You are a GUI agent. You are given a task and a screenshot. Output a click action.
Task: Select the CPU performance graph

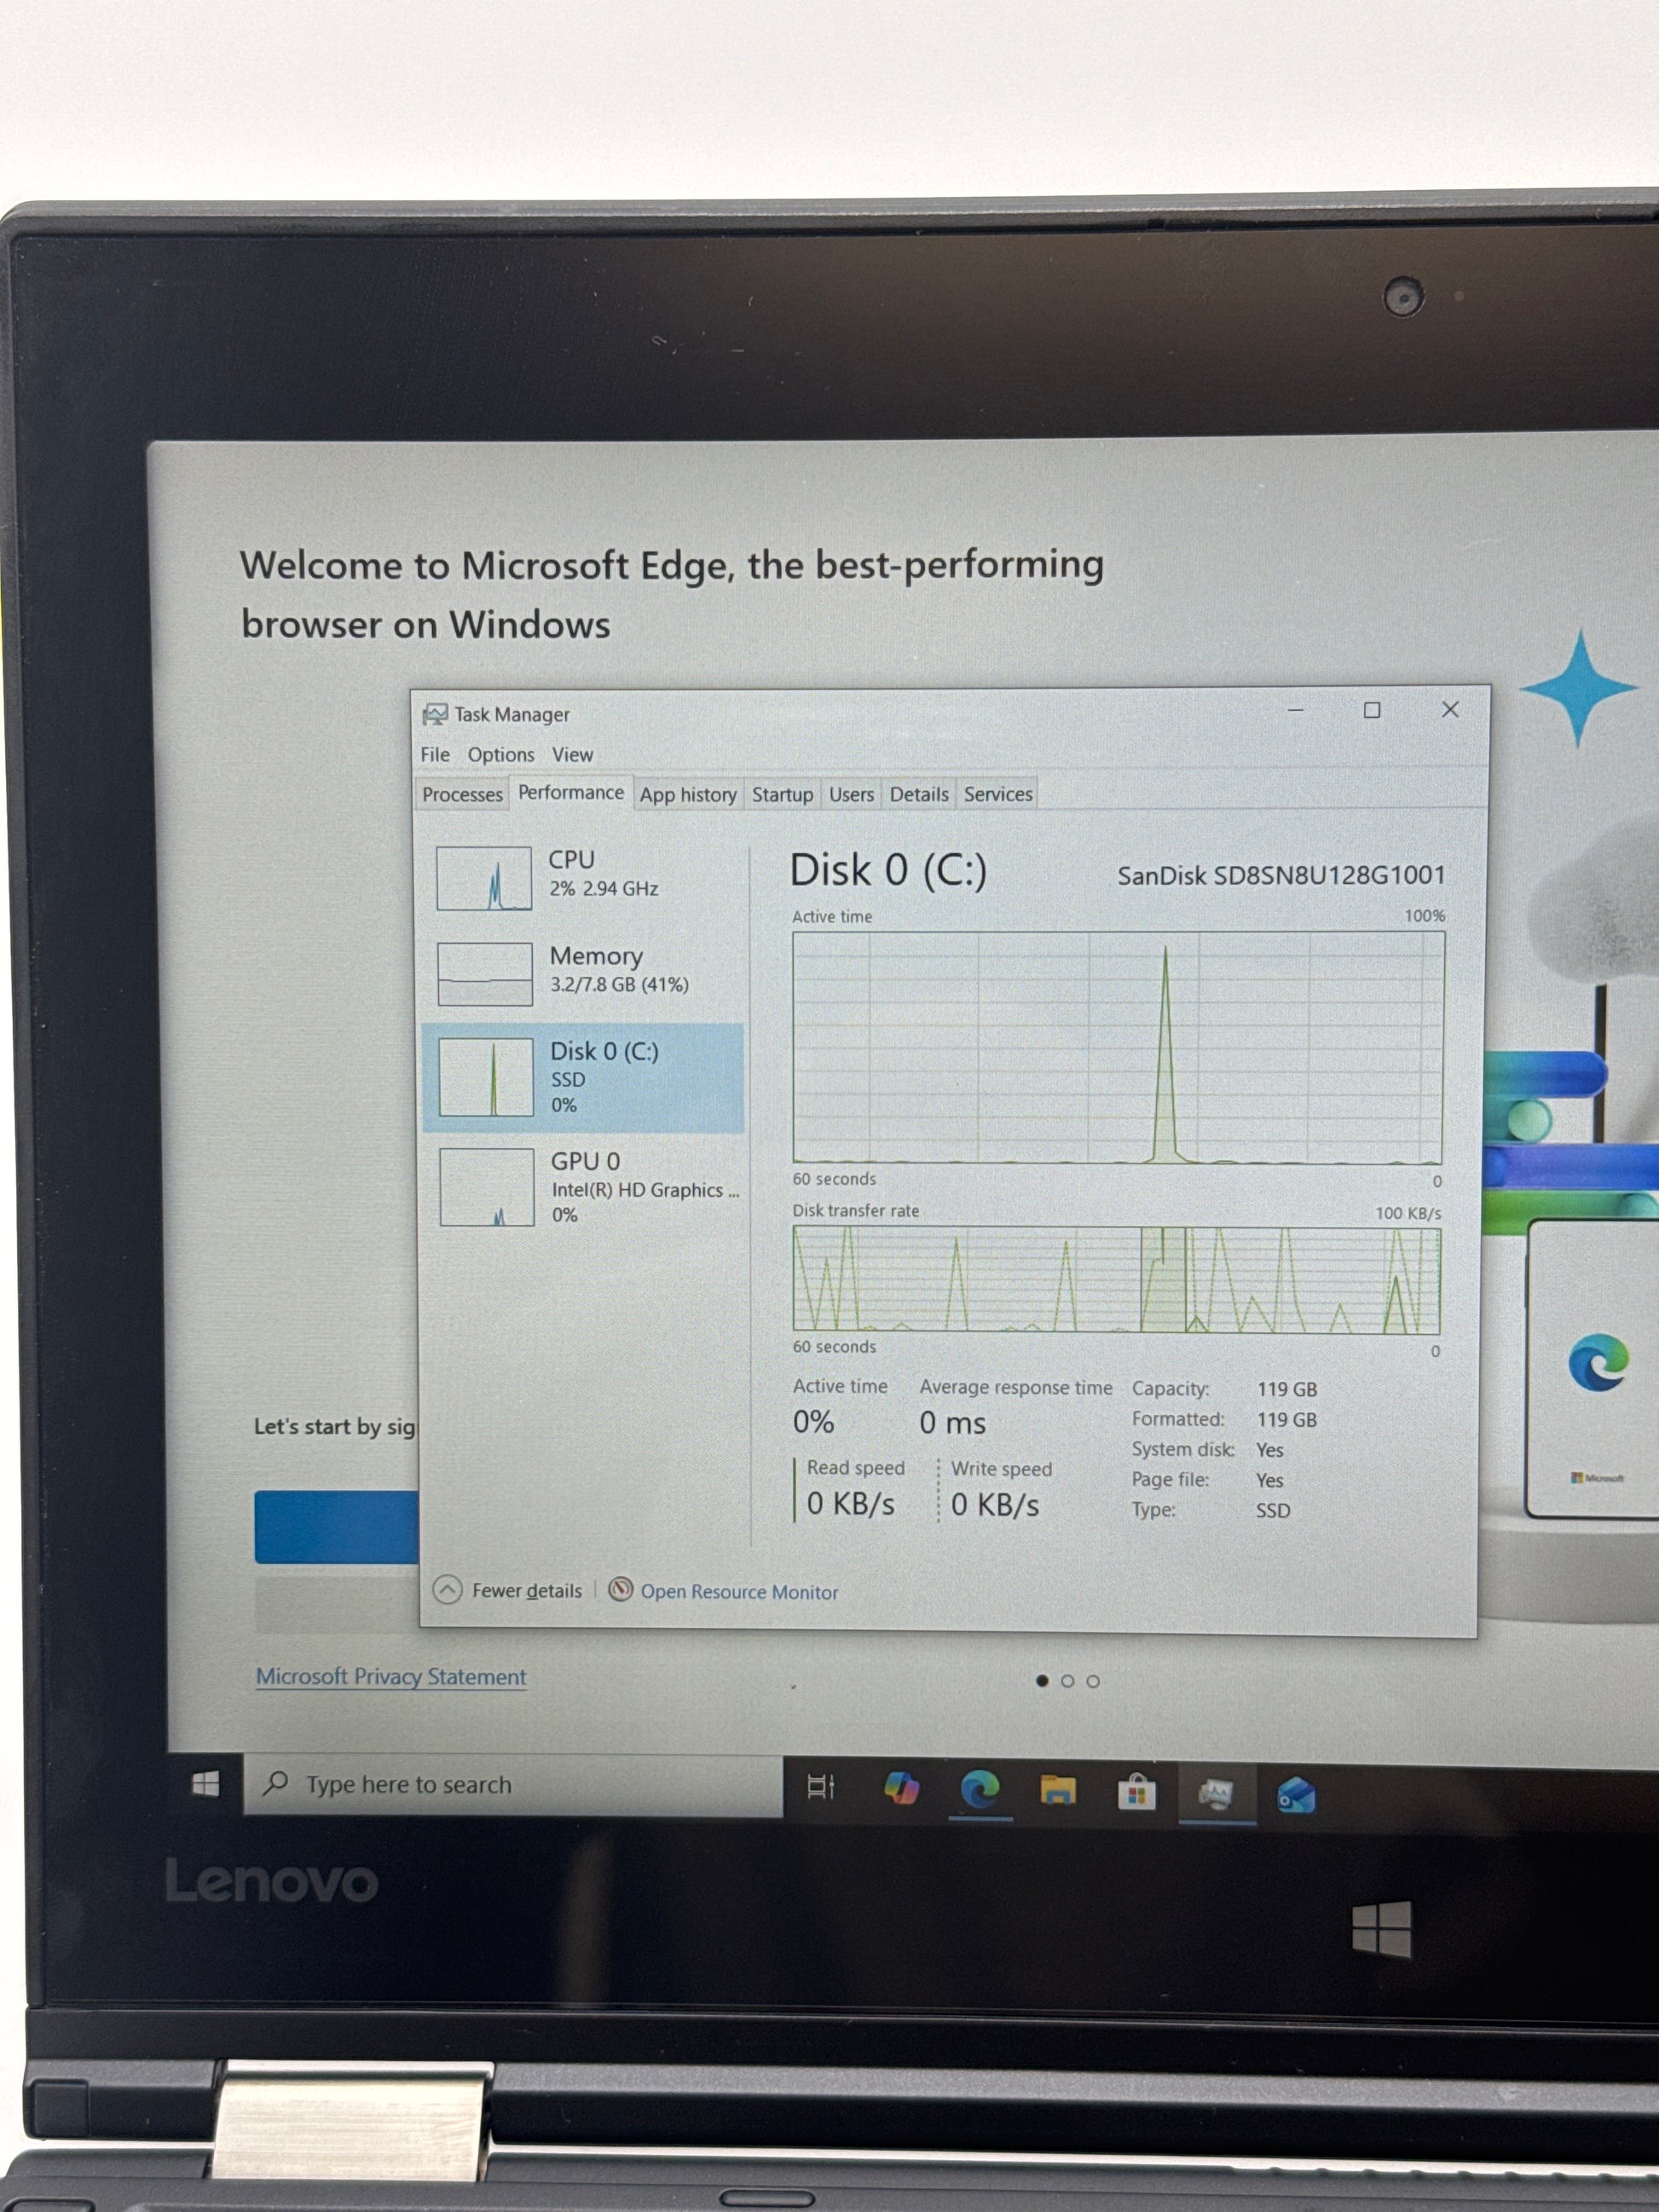[484, 878]
